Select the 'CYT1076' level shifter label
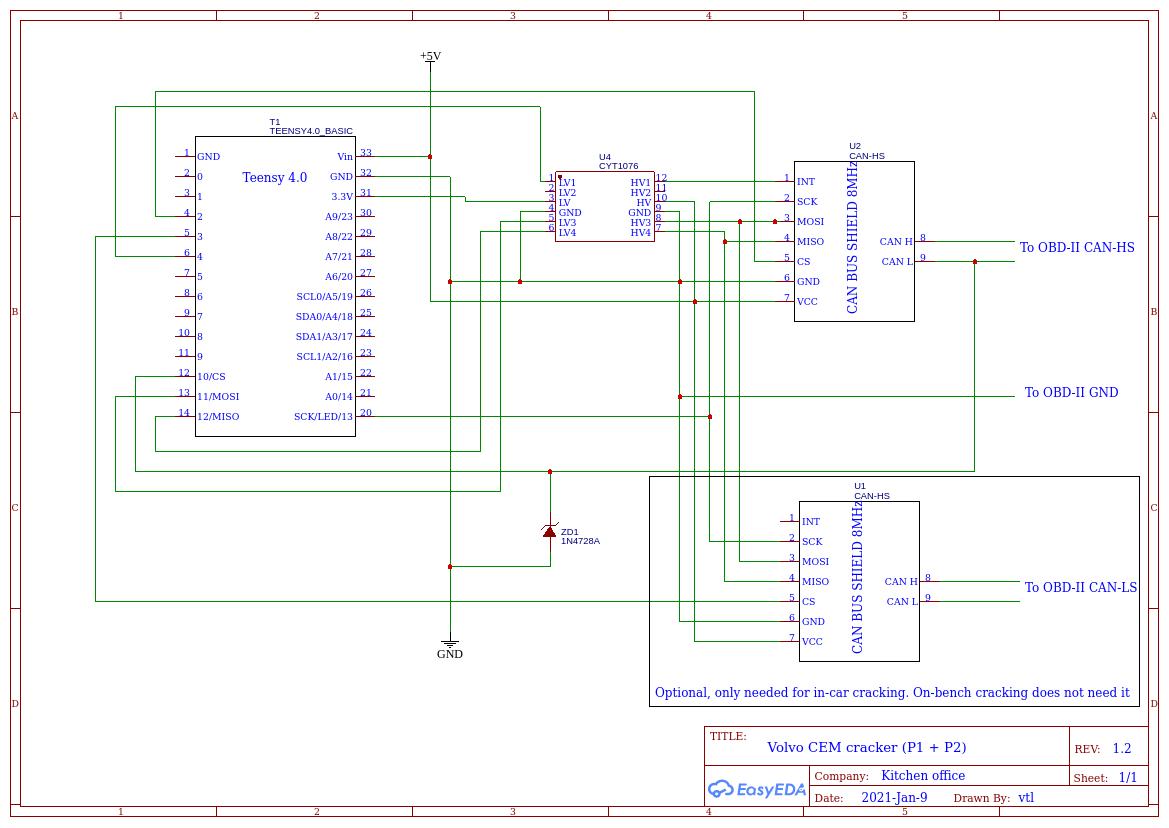Viewport: 1169px width, 828px height. click(619, 166)
